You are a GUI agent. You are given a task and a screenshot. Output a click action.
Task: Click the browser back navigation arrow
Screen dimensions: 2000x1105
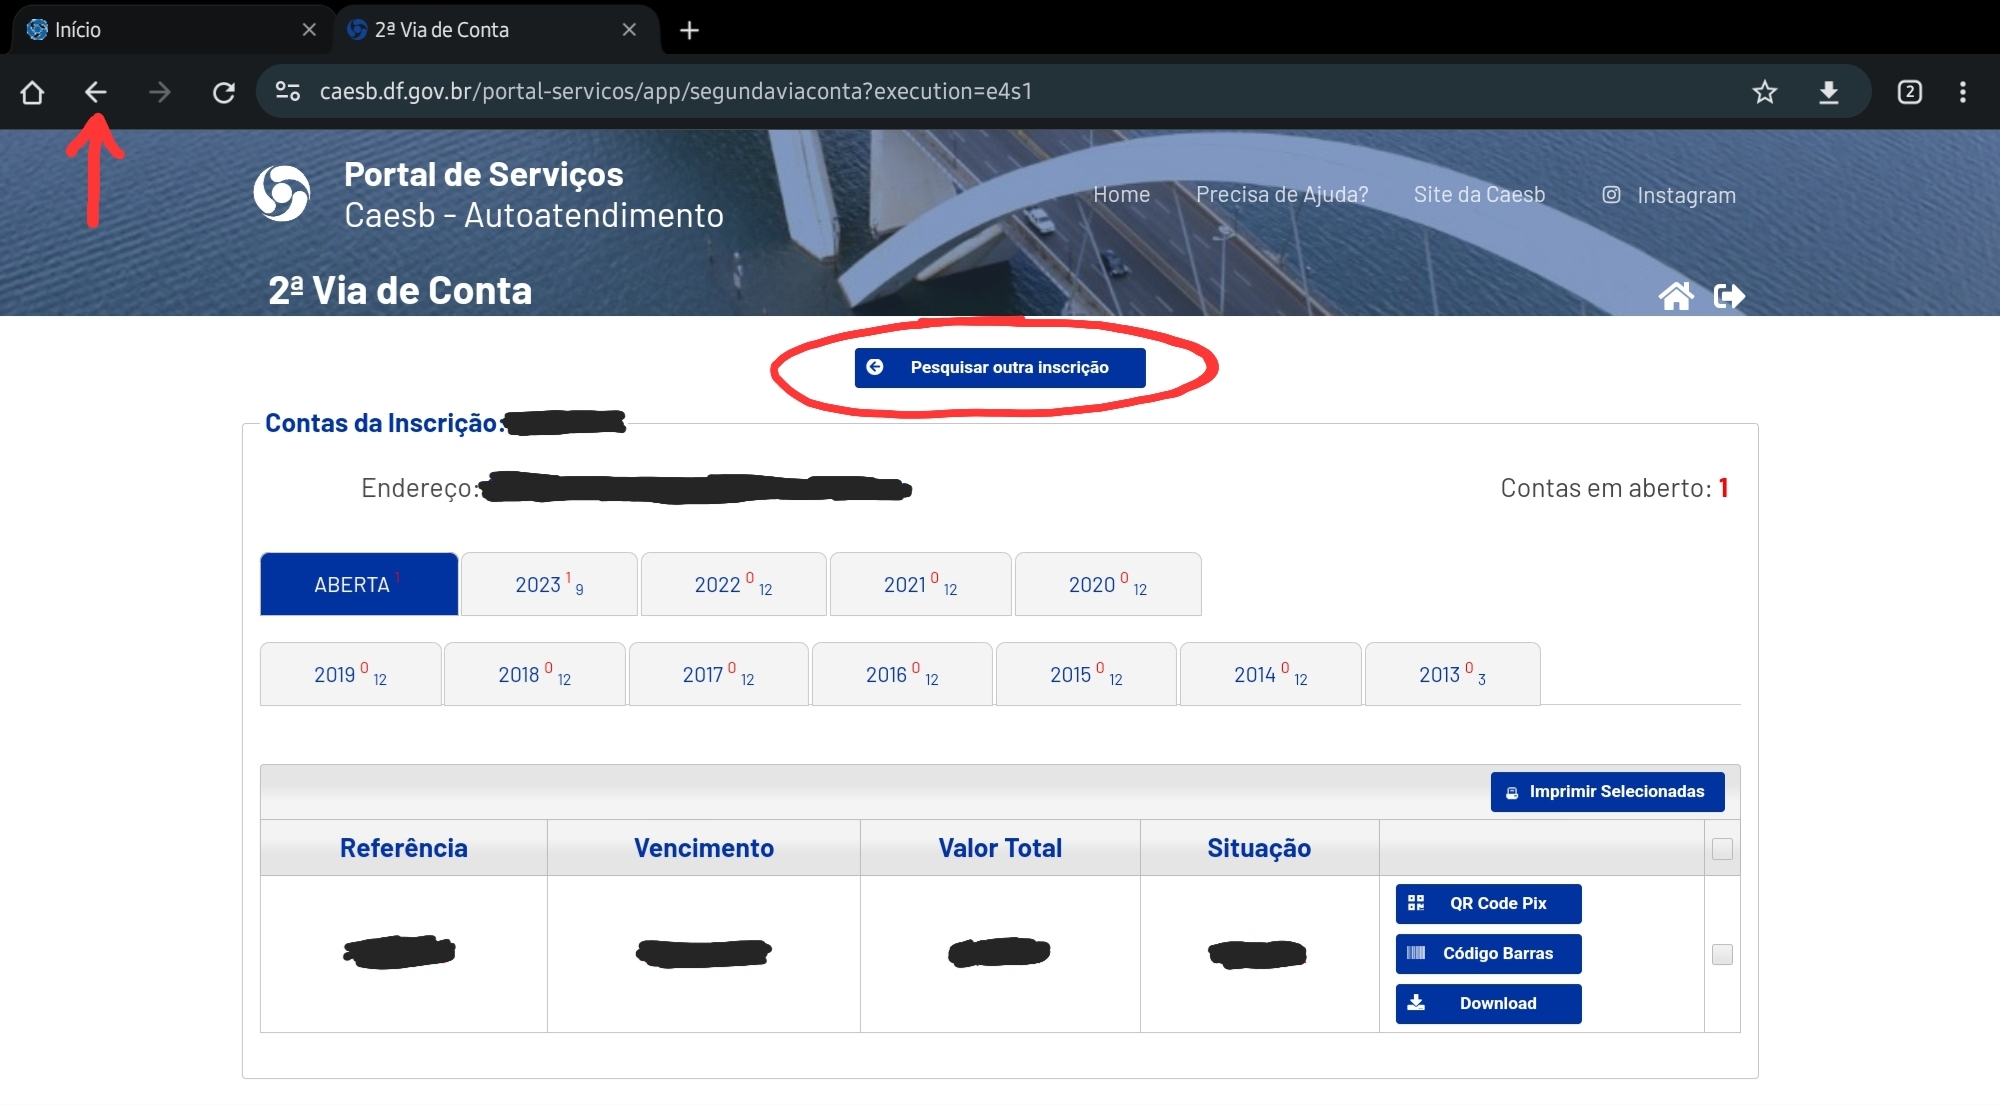tap(93, 91)
